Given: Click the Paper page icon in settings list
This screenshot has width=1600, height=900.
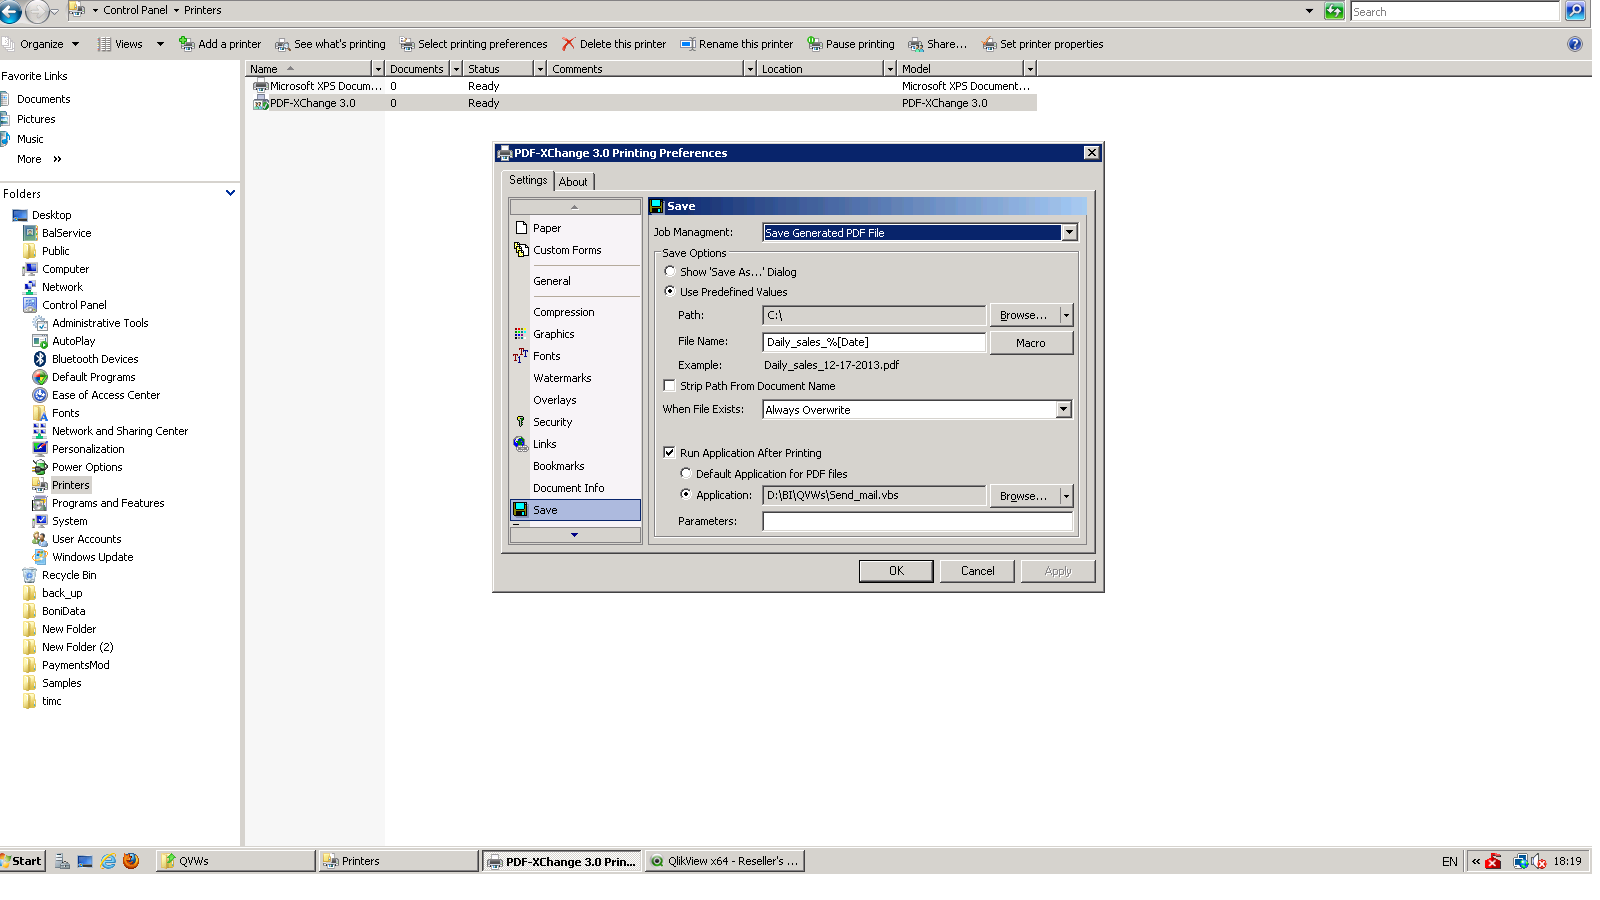Looking at the screenshot, I should click(521, 228).
